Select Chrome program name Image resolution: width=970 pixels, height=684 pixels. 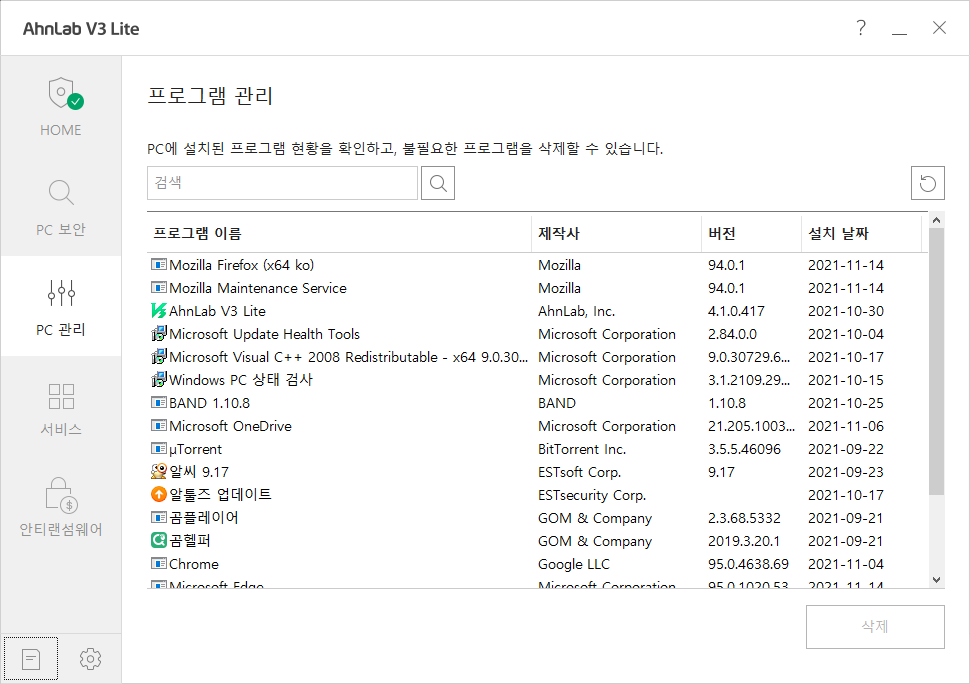(x=194, y=564)
